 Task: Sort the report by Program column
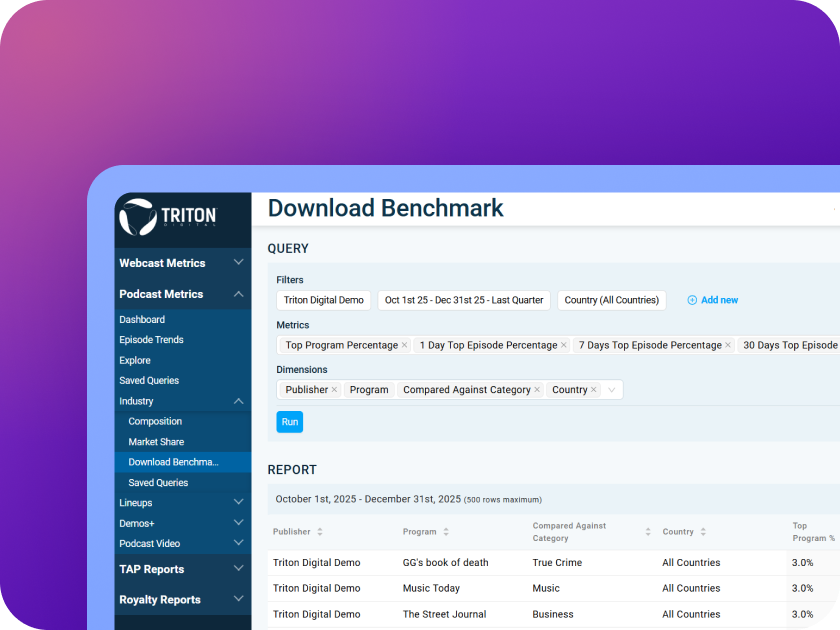[x=446, y=531]
